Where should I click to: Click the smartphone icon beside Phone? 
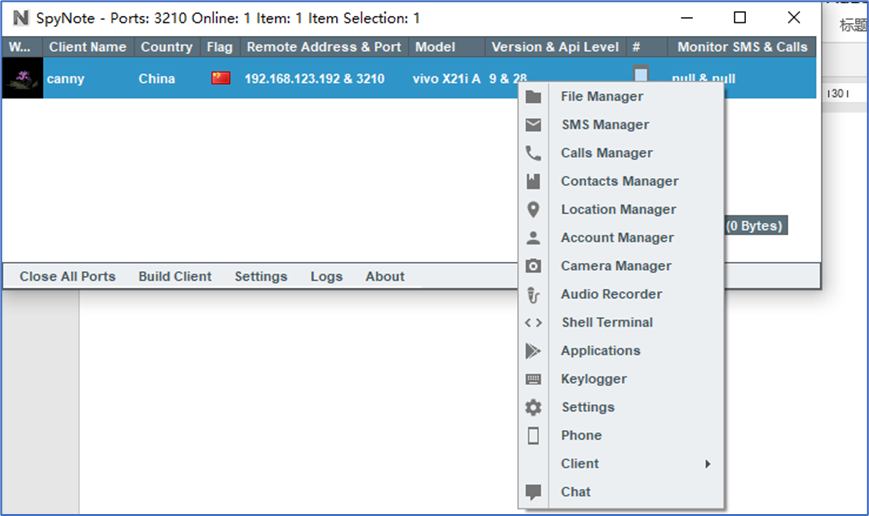point(533,436)
